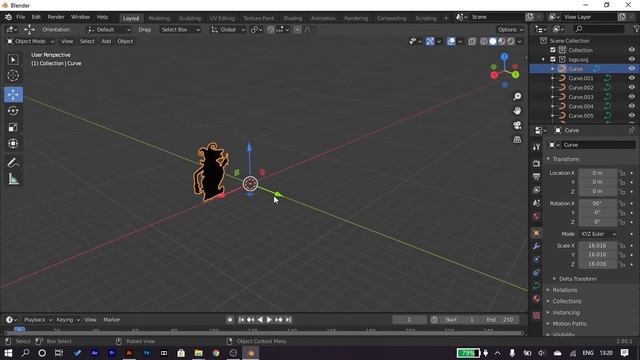Image resolution: width=640 pixels, height=360 pixels.
Task: Open the Options dropdown
Action: click(x=510, y=30)
